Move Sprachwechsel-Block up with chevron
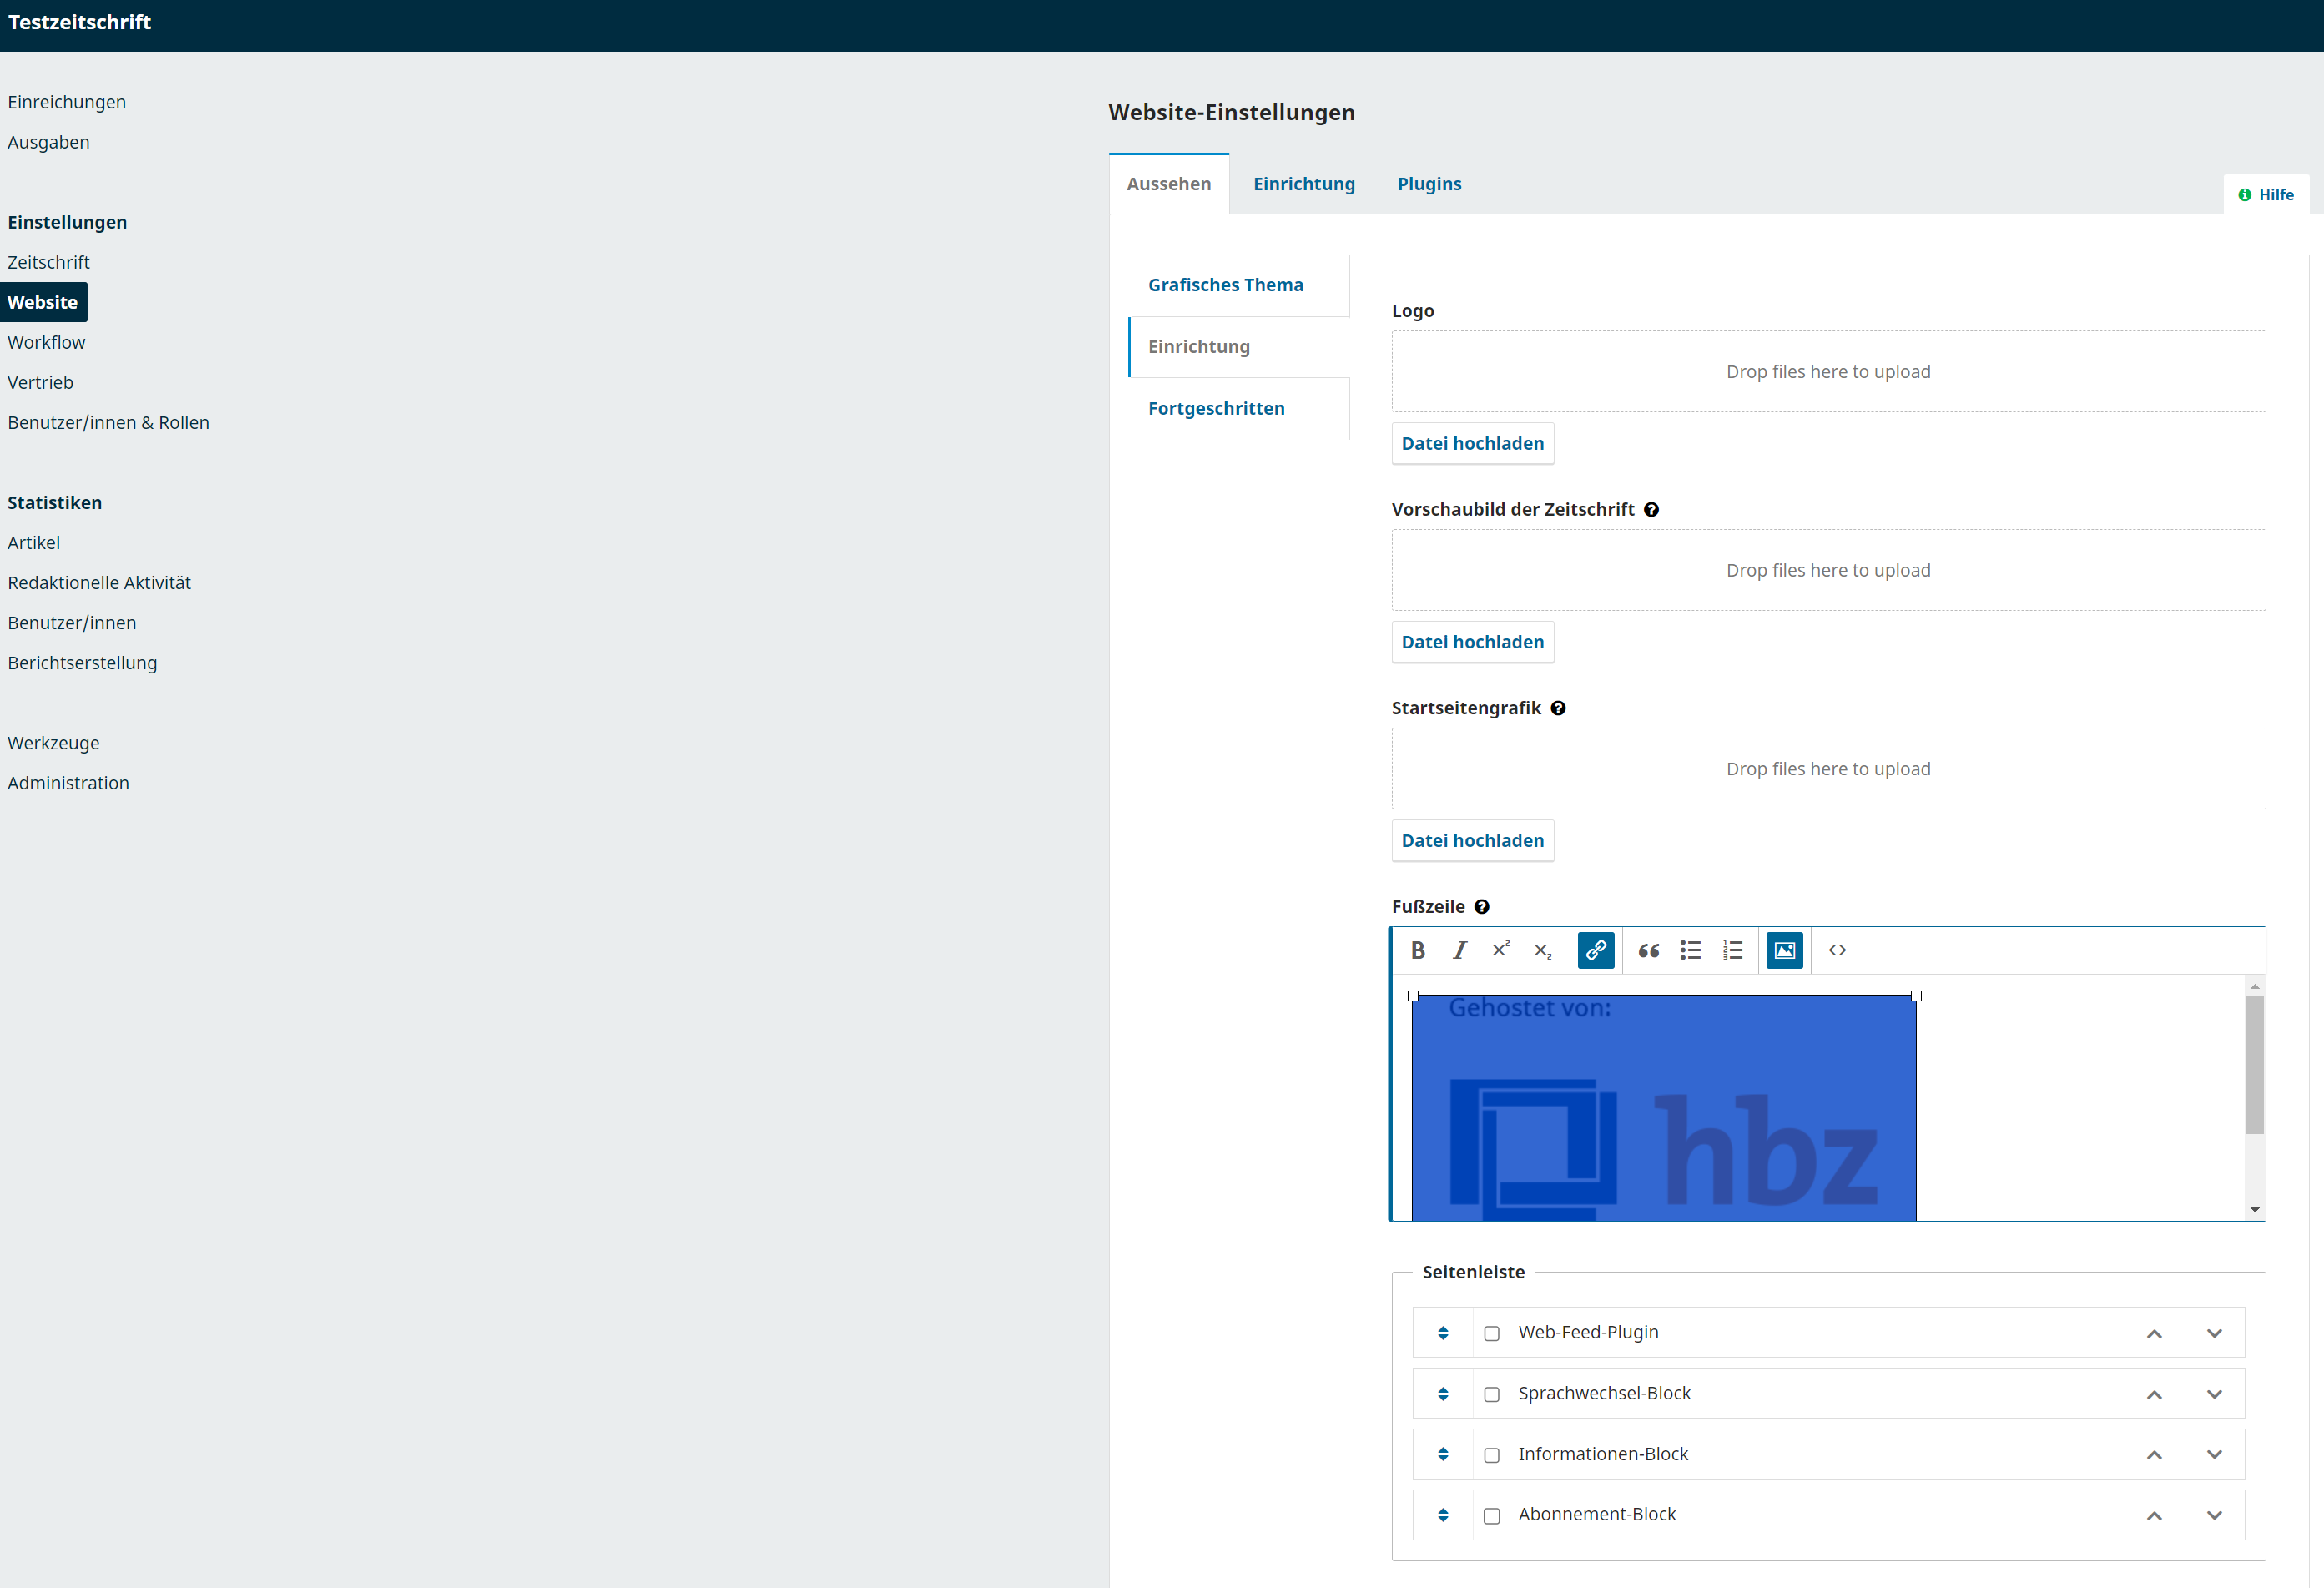 pyautogui.click(x=2154, y=1394)
